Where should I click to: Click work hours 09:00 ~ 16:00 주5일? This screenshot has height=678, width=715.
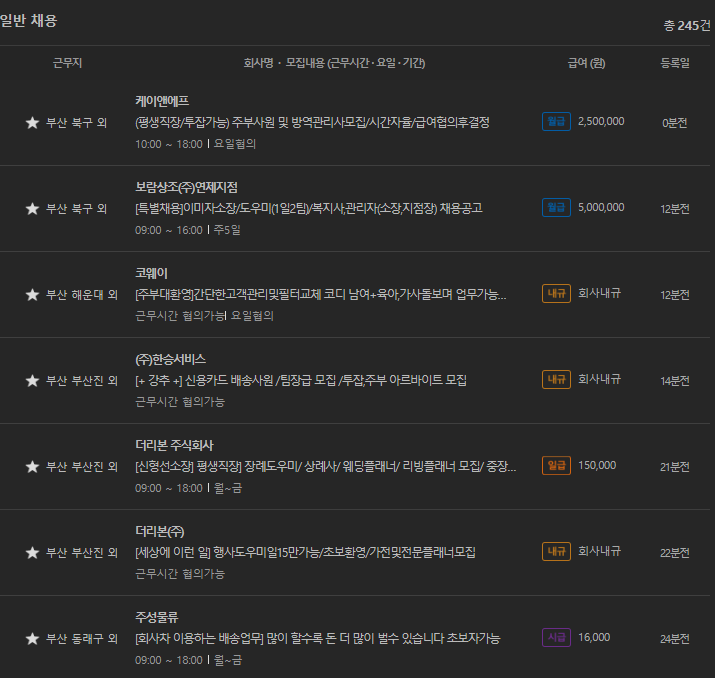pyautogui.click(x=187, y=230)
